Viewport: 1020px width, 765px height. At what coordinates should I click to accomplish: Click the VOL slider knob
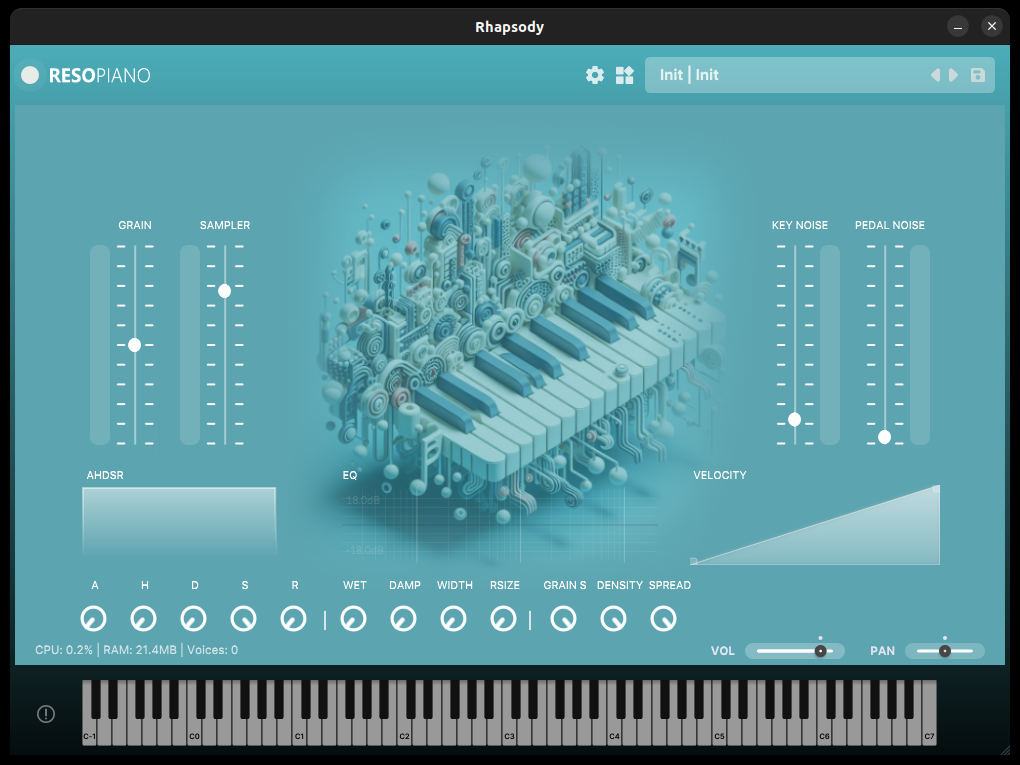pos(820,651)
